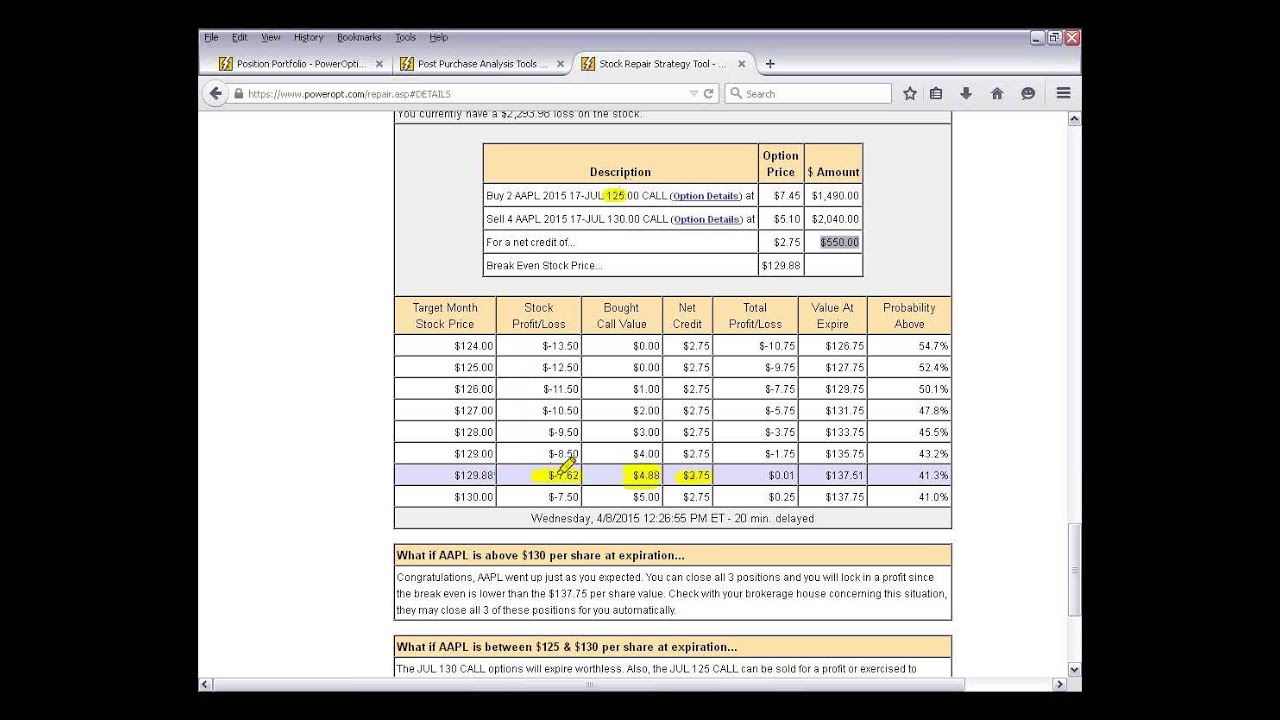Open Option Details link for 130.00 CALL
The image size is (1280, 720).
pos(706,219)
